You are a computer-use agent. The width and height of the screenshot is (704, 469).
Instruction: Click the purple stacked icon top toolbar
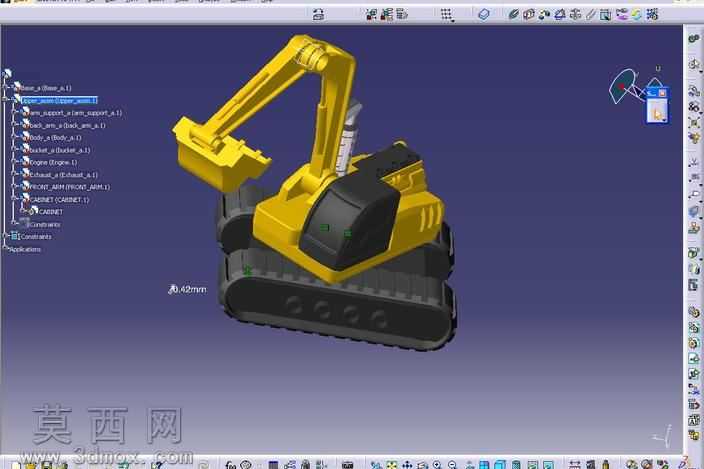pyautogui.click(x=621, y=15)
